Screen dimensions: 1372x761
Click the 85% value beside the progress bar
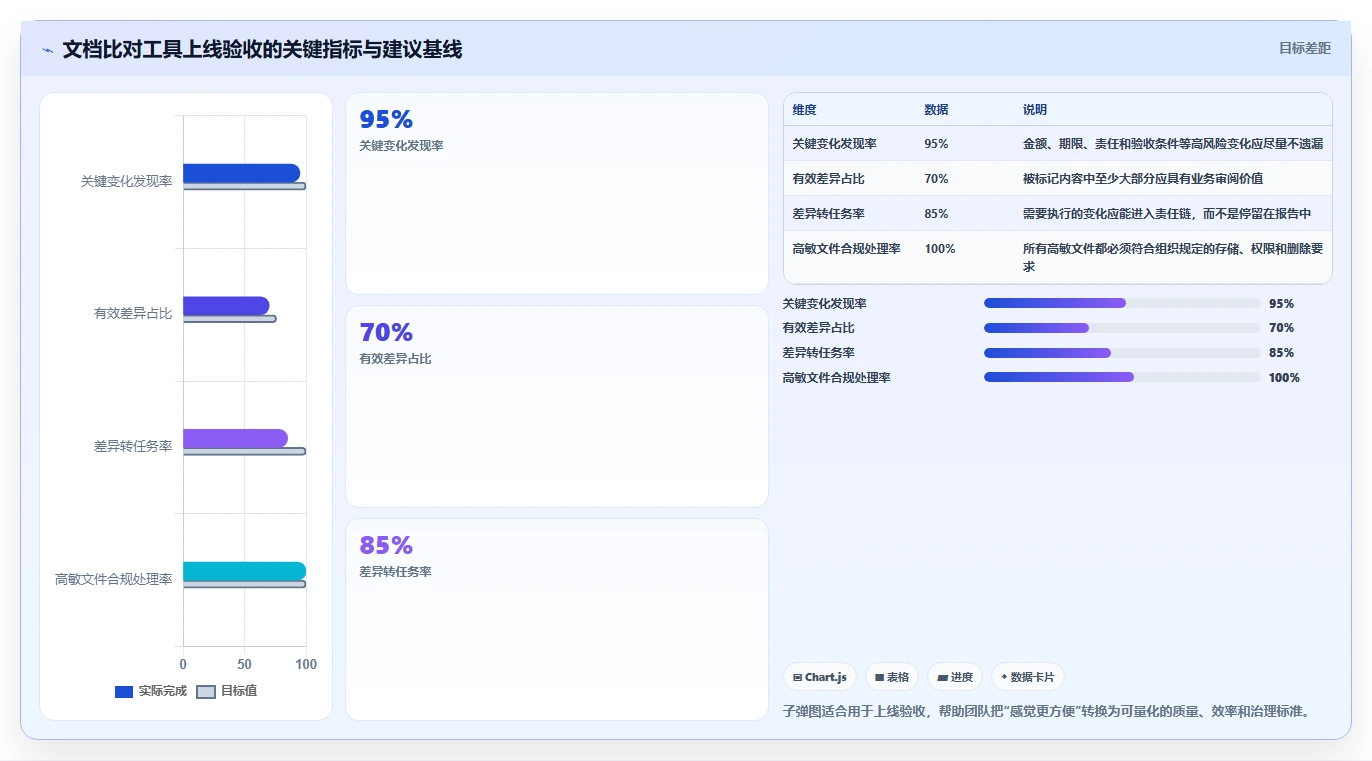tap(1281, 353)
